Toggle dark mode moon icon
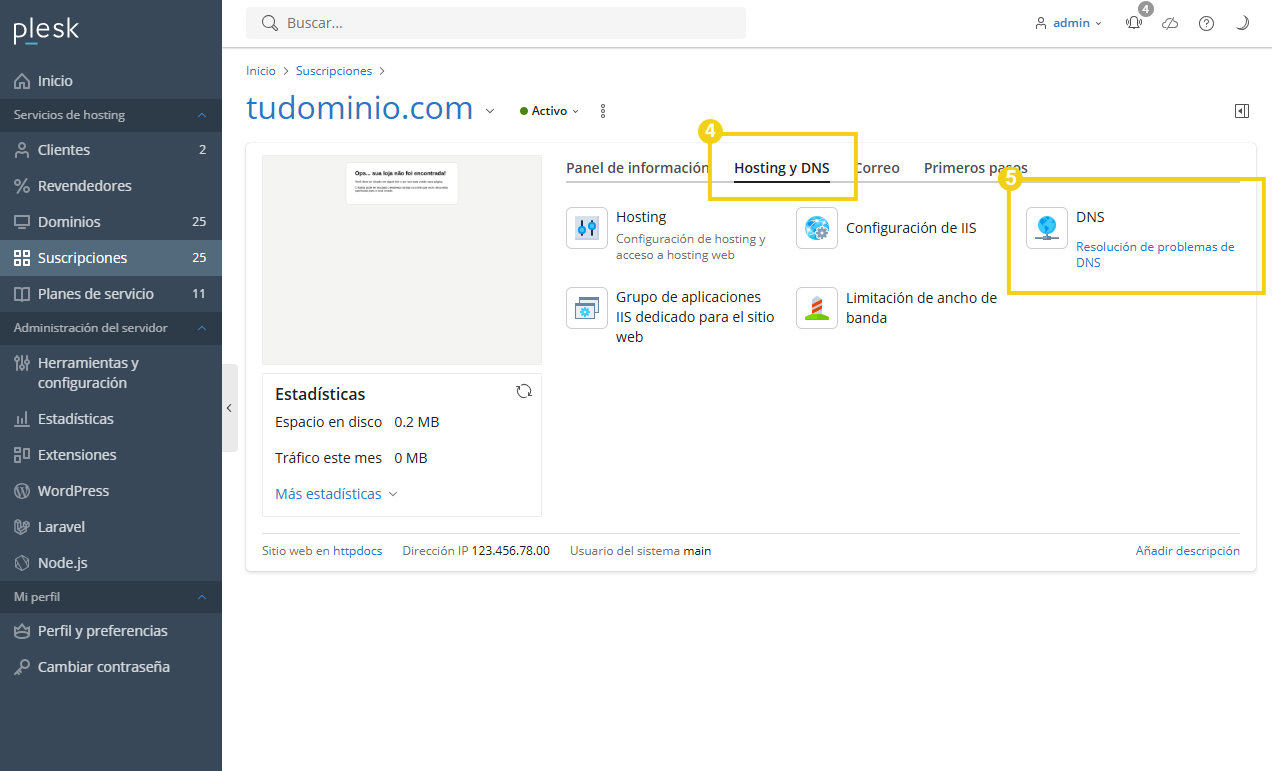Image resolution: width=1272 pixels, height=771 pixels. [x=1242, y=23]
